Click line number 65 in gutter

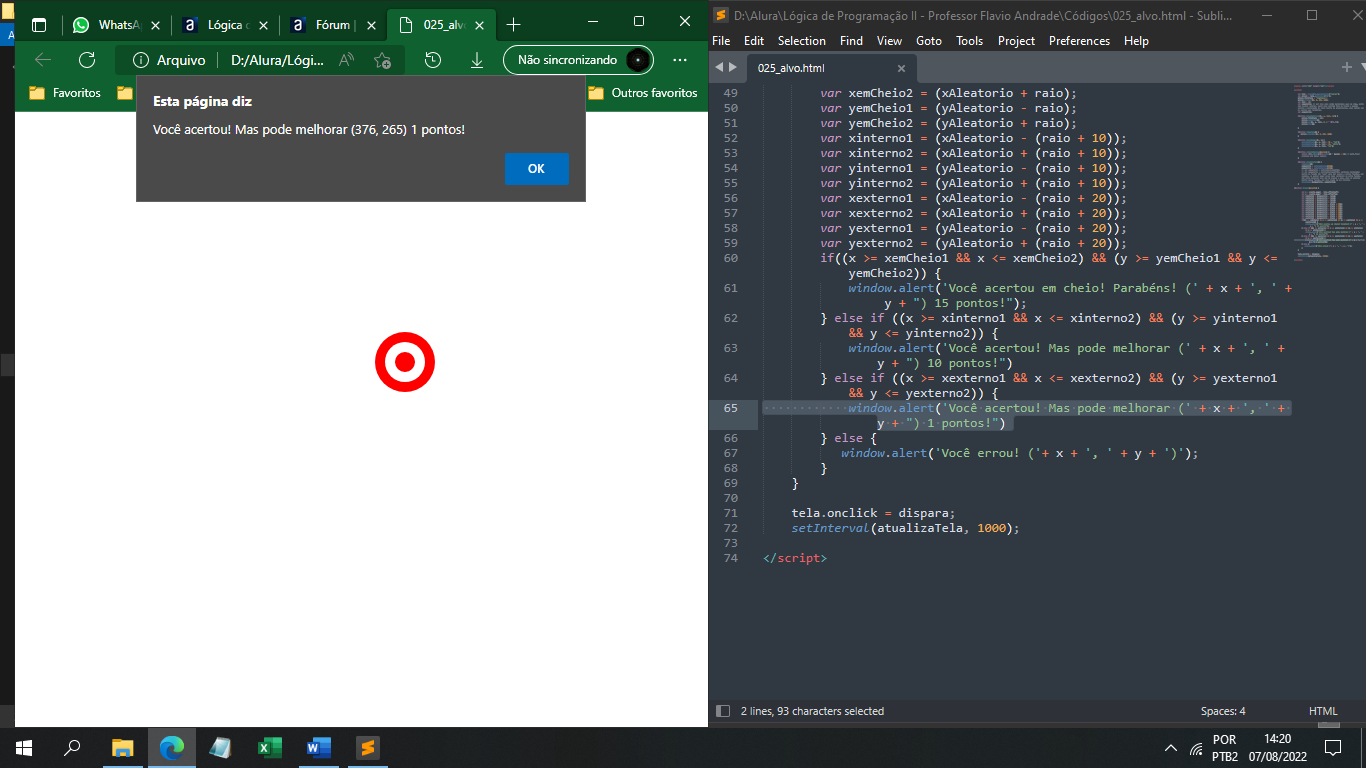click(729, 408)
